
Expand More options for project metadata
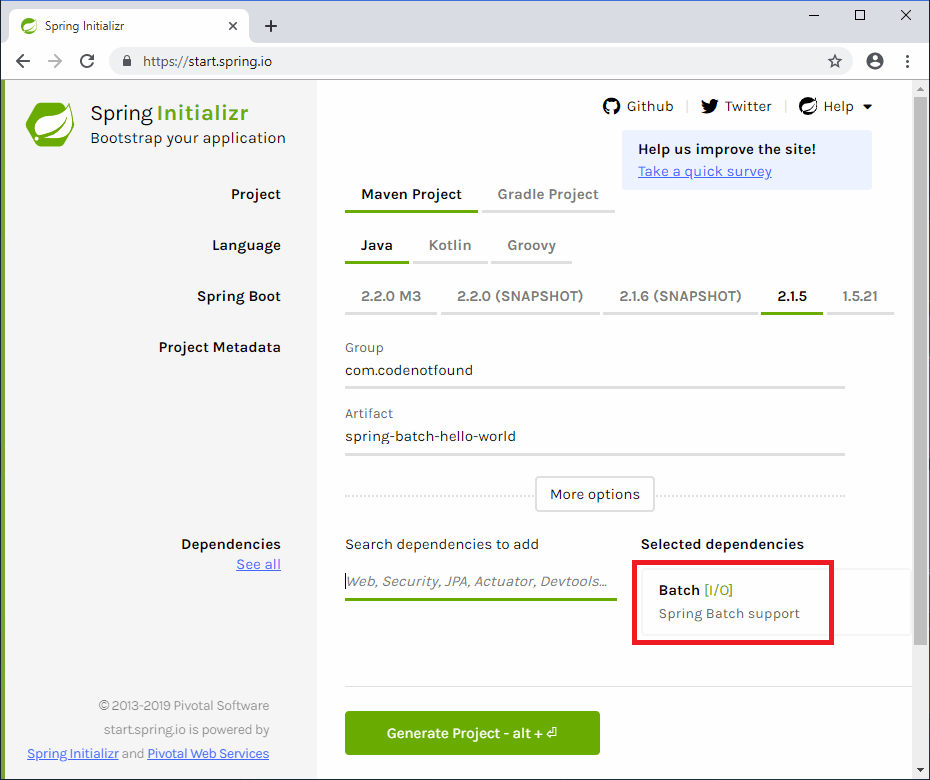[595, 494]
